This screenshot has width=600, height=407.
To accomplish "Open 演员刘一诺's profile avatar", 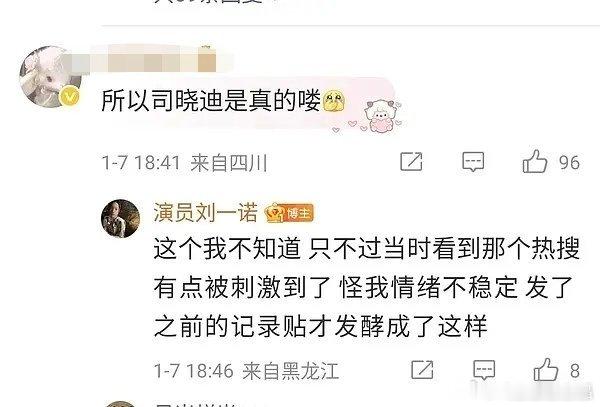I will (x=121, y=218).
